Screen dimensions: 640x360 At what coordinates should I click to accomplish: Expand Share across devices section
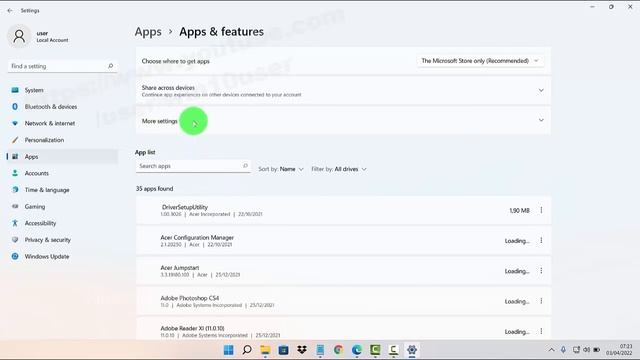tap(343, 91)
